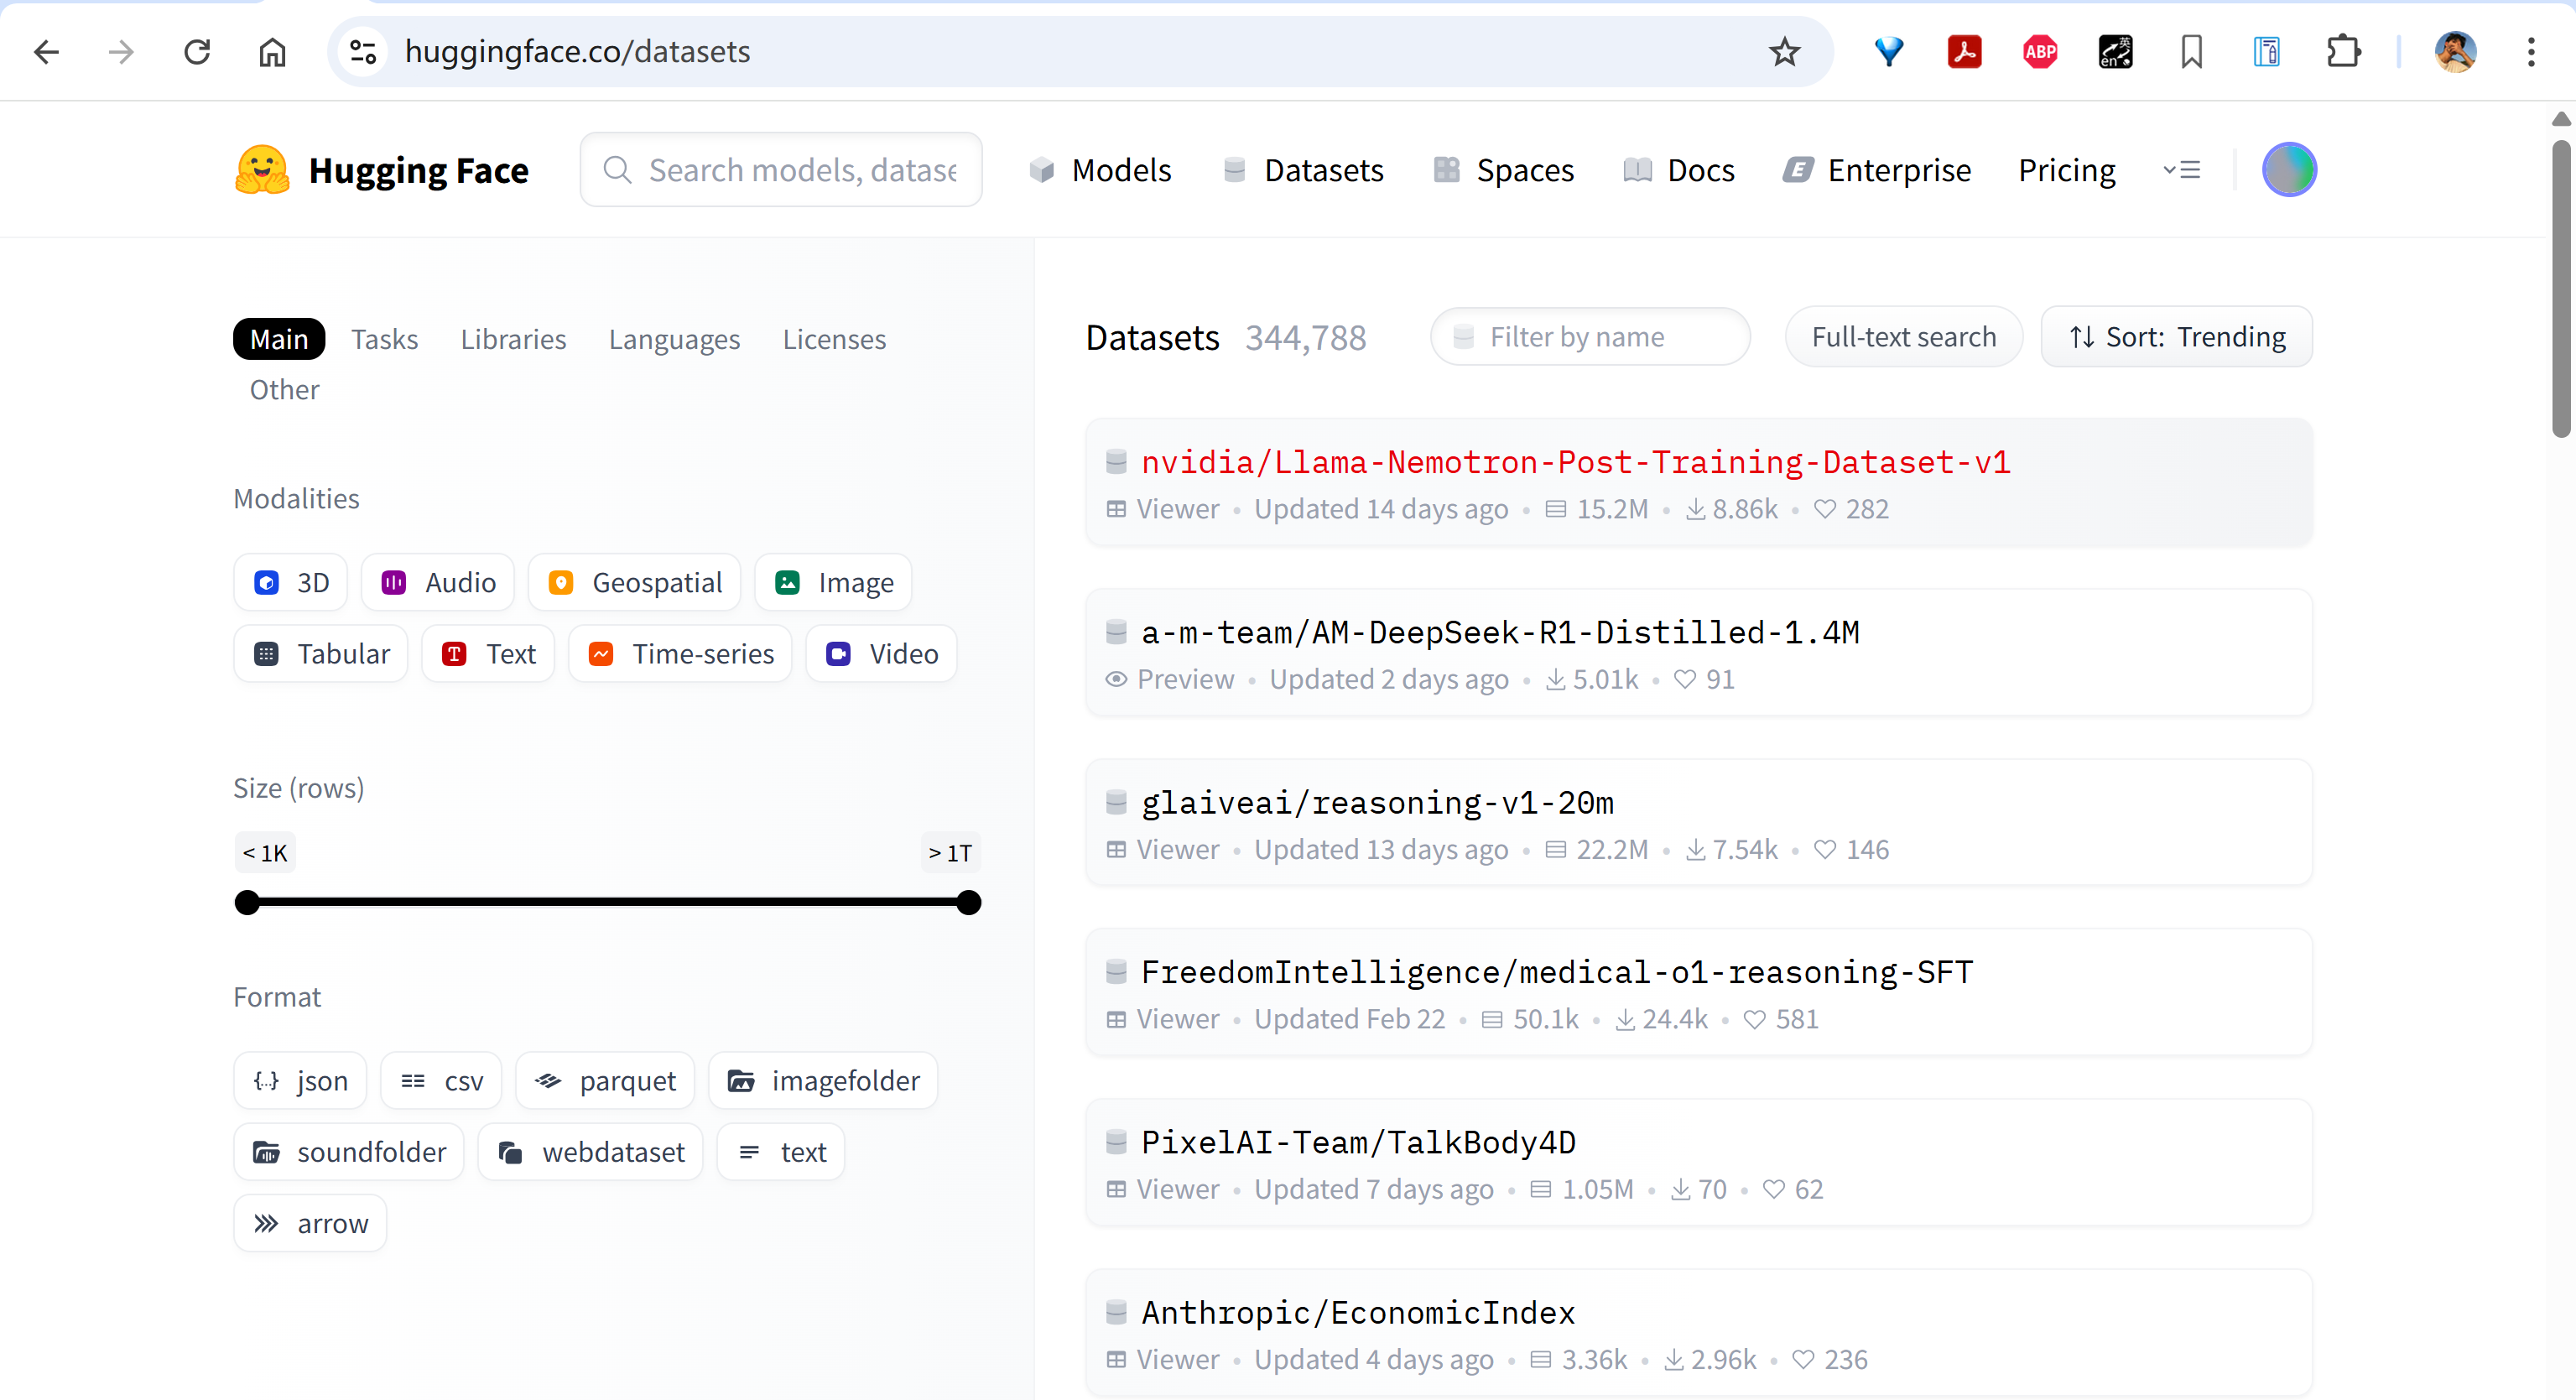Click the Full-text search button

1903,337
